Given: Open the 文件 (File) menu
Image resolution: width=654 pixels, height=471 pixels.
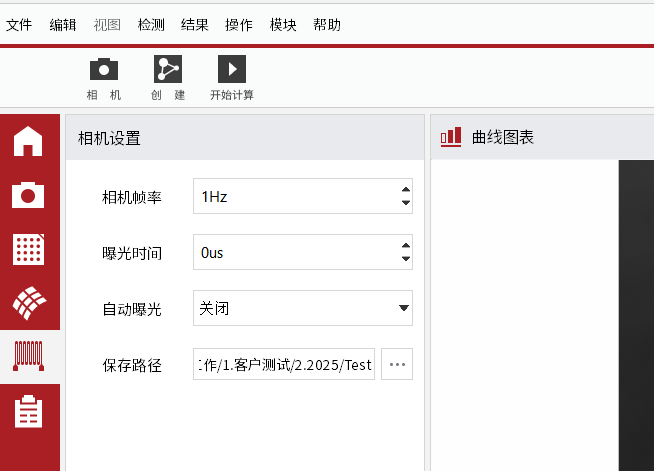Looking at the screenshot, I should click(x=19, y=25).
